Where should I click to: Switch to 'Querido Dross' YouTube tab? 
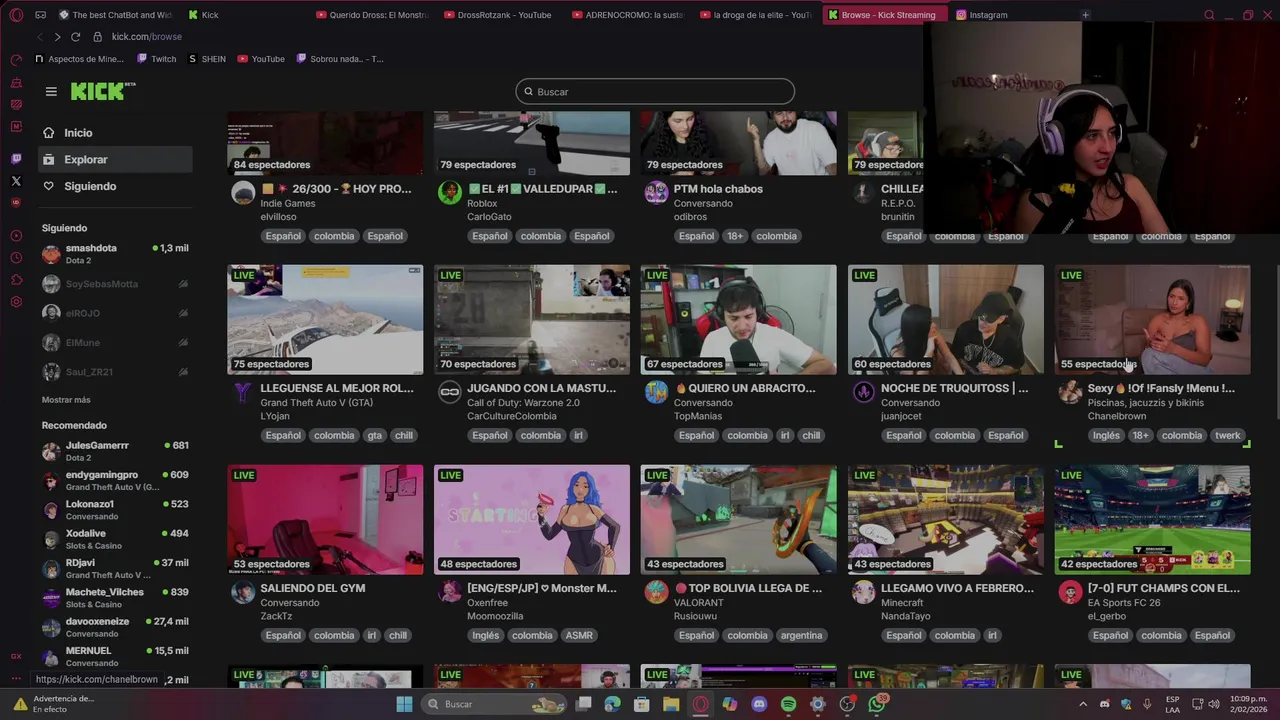372,15
